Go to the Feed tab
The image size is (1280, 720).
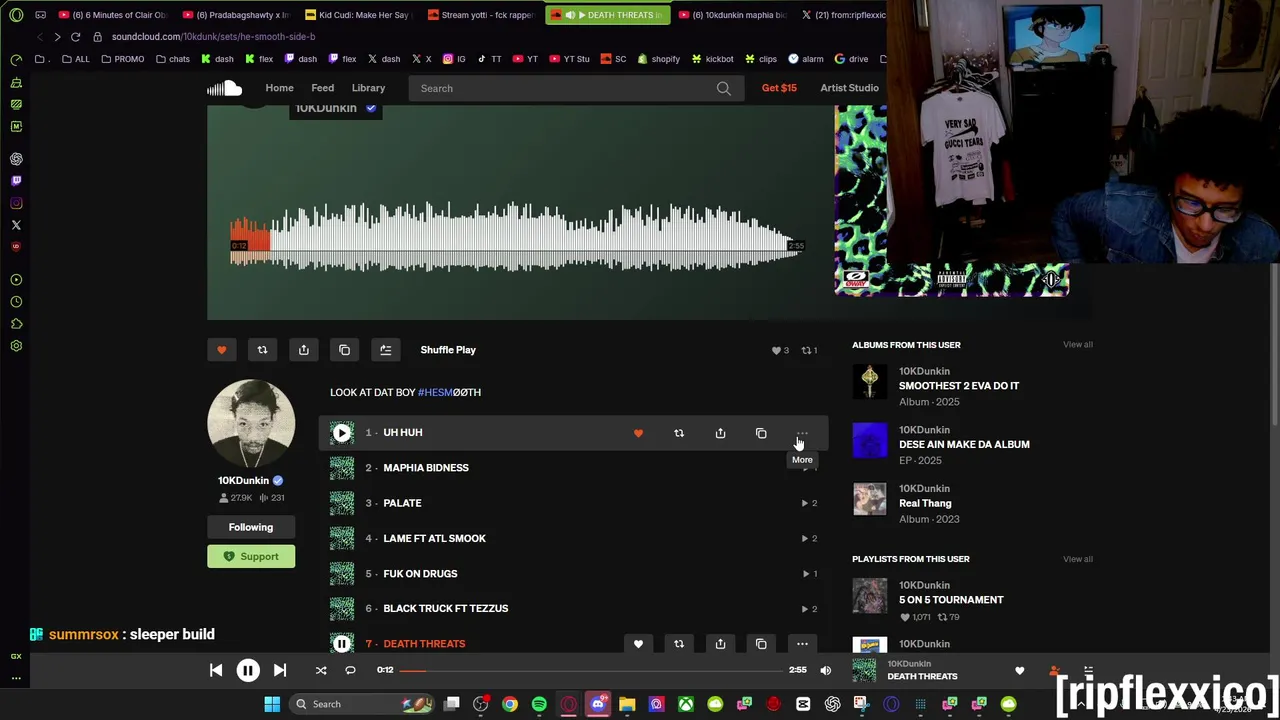point(322,88)
